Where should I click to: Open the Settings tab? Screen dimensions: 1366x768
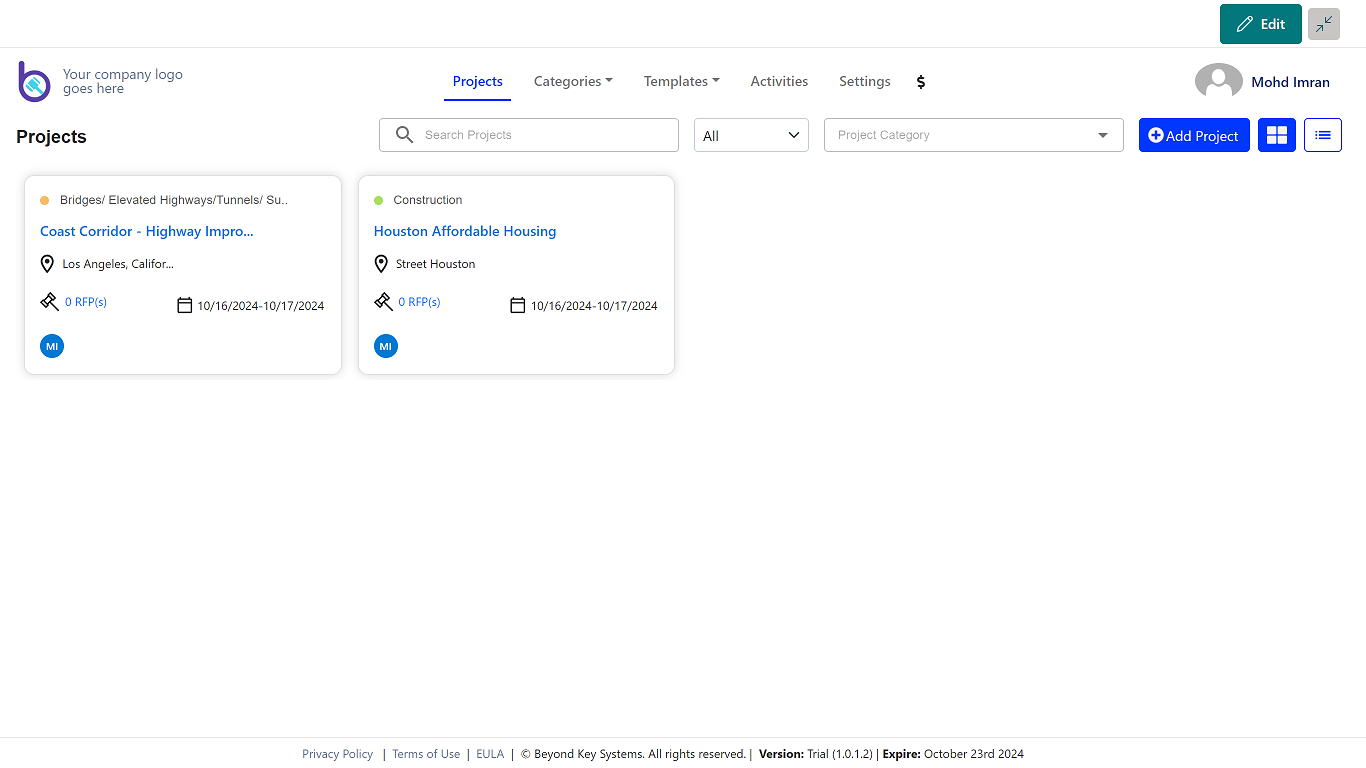point(864,82)
